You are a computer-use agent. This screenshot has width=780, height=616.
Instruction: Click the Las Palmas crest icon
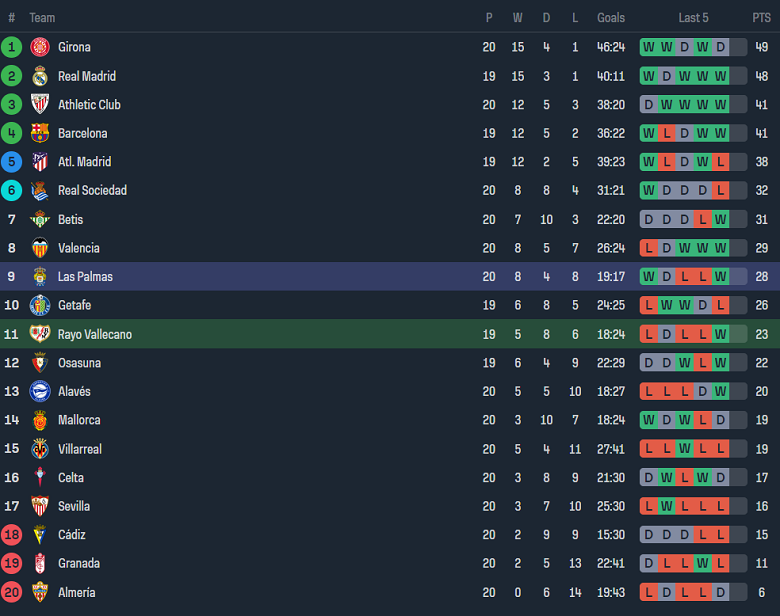pyautogui.click(x=40, y=277)
